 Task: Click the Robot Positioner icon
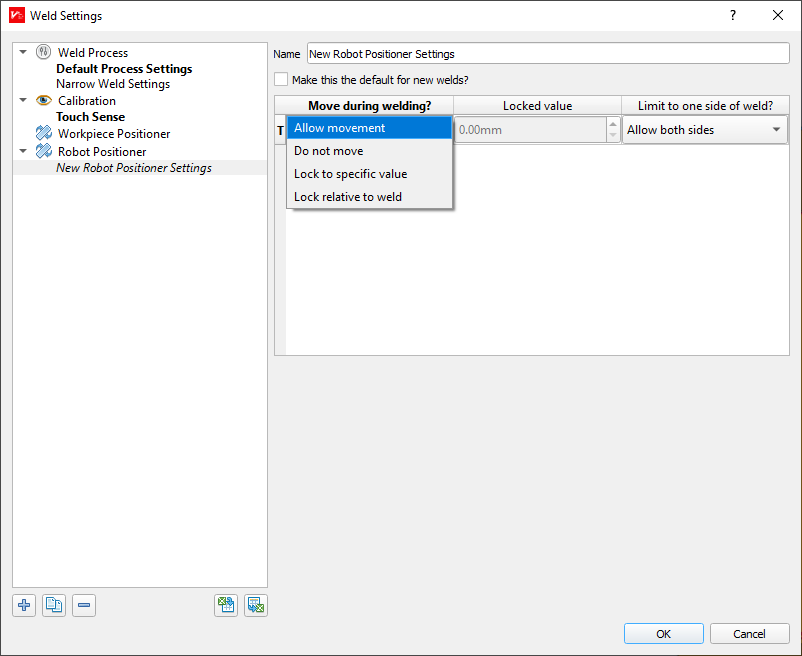pos(43,151)
